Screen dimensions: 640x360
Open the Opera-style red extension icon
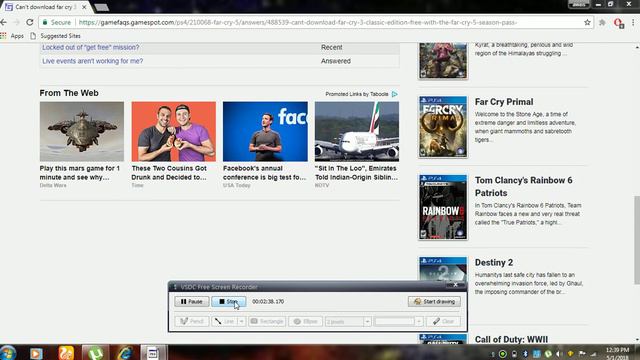[x=619, y=23]
